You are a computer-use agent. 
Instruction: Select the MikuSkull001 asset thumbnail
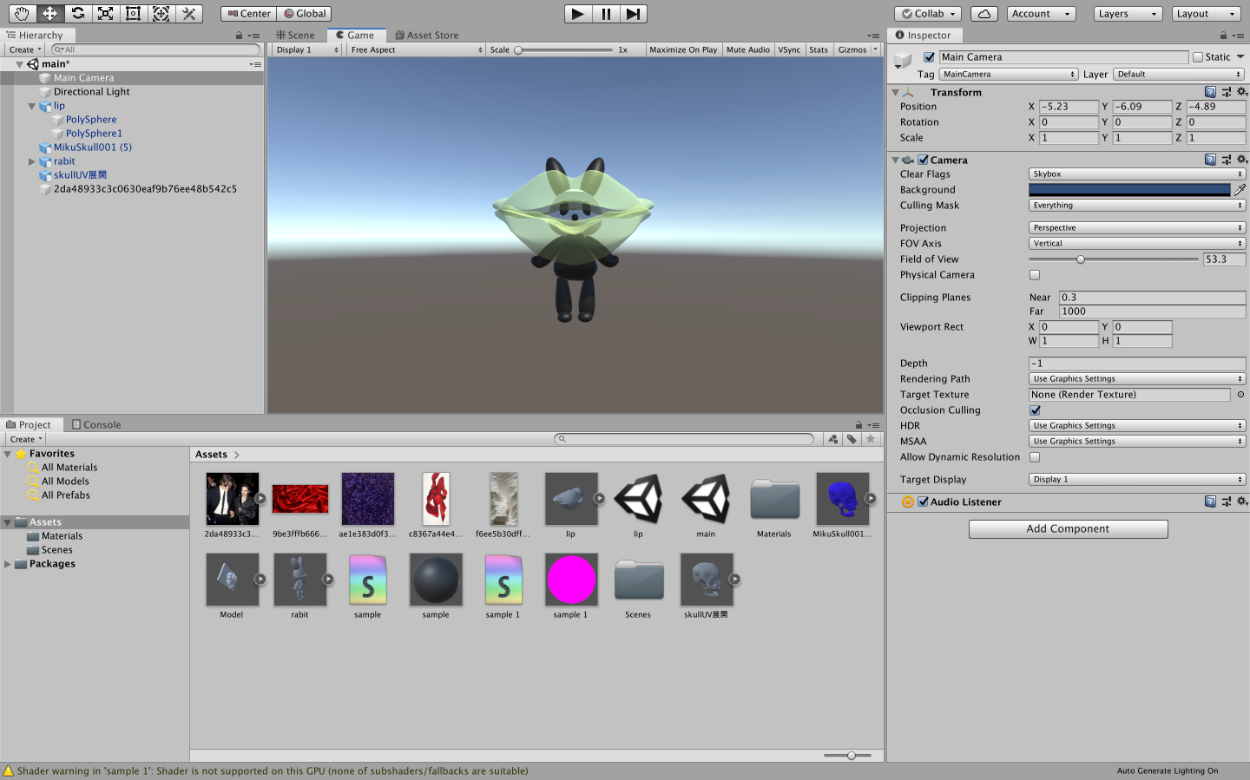click(x=842, y=499)
